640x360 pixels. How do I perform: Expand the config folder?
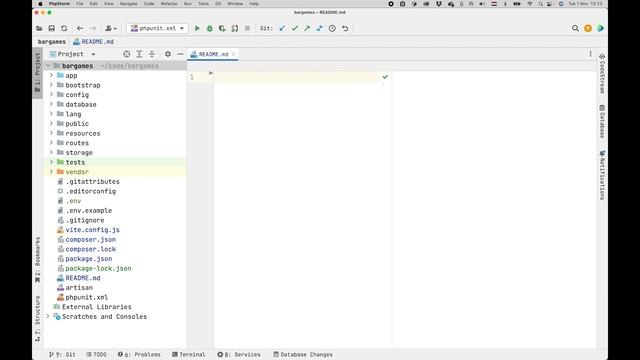51,95
